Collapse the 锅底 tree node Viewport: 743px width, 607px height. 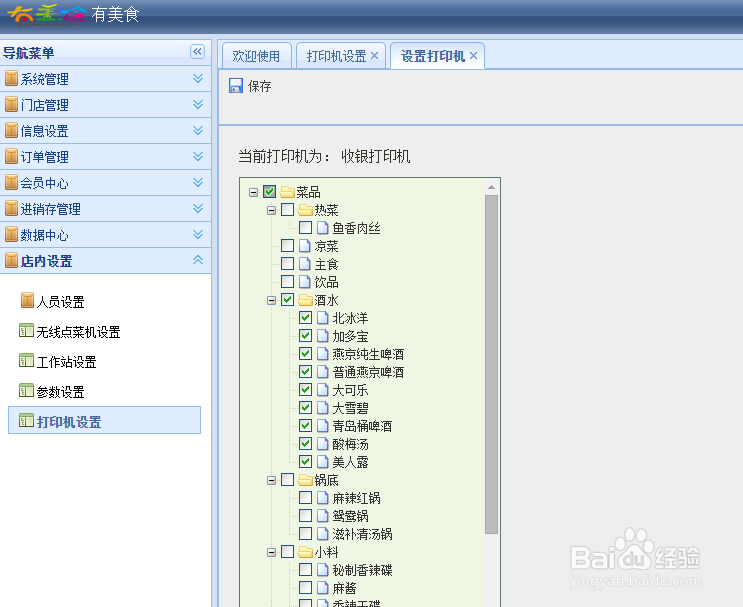(x=272, y=480)
